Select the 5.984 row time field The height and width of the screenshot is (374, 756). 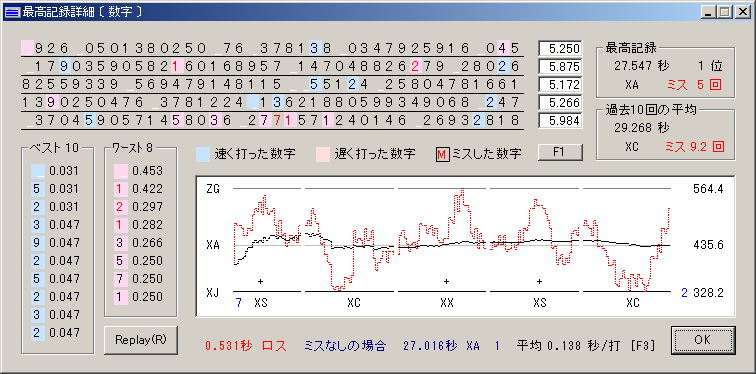tap(560, 121)
